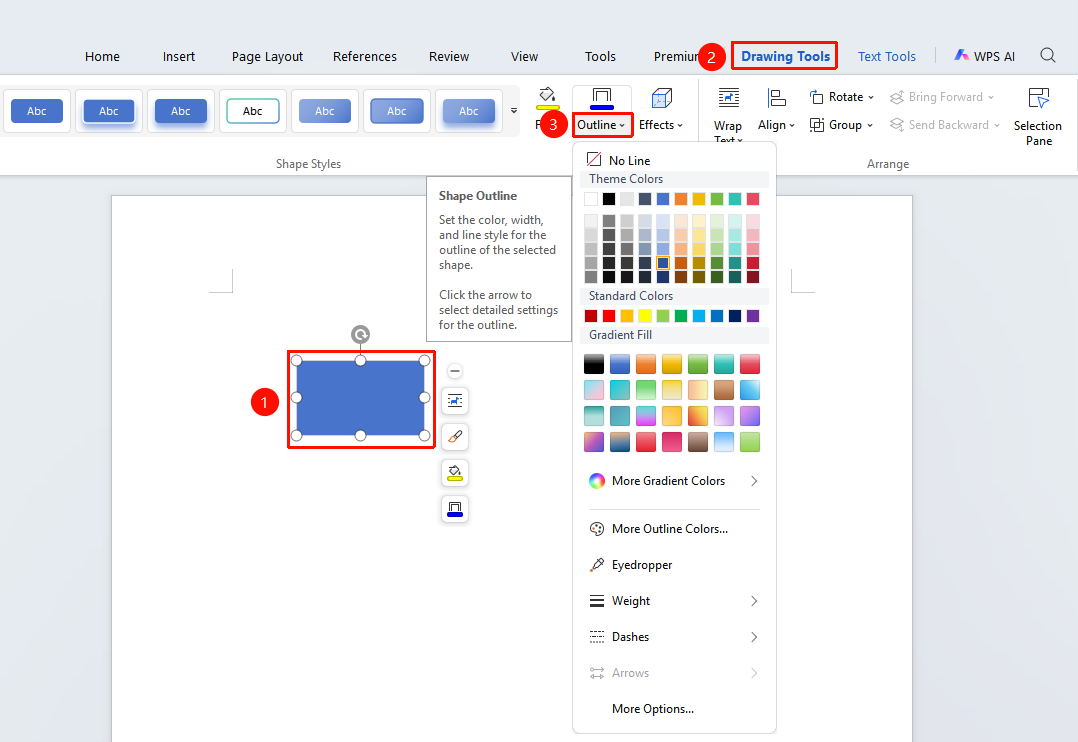Open the Text Tools tab

pos(887,56)
